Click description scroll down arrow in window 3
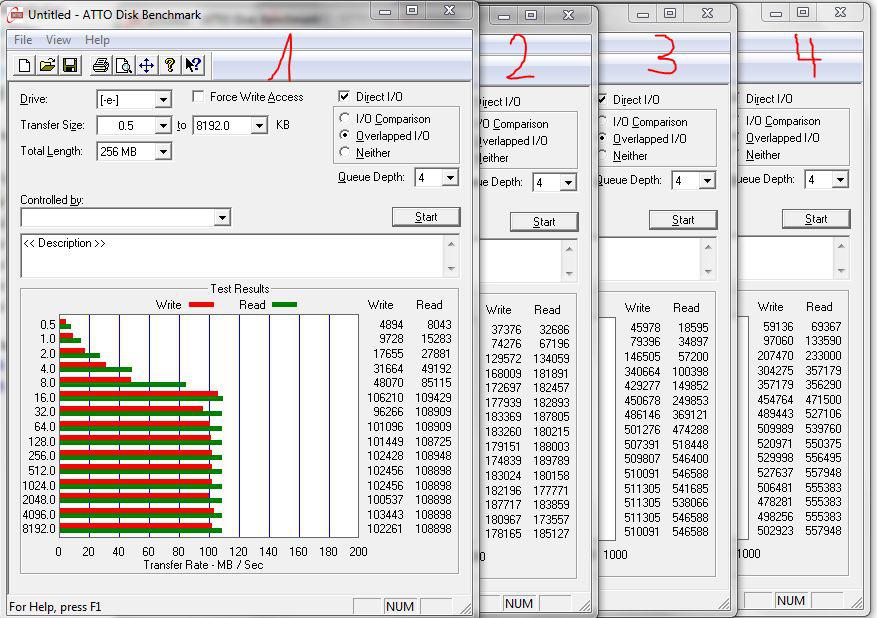Screen dimensions: 877x618 pos(708,271)
